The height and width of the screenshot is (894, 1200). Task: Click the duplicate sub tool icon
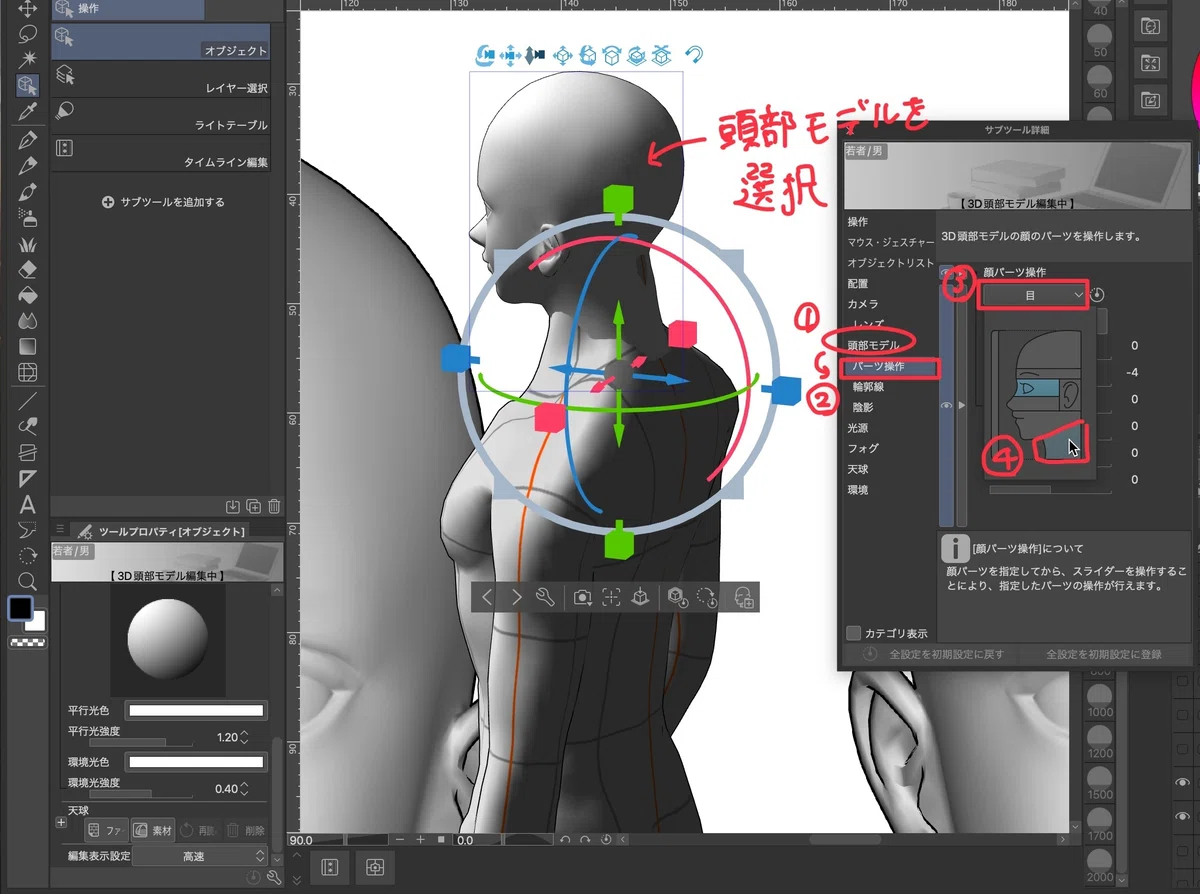coord(253,506)
